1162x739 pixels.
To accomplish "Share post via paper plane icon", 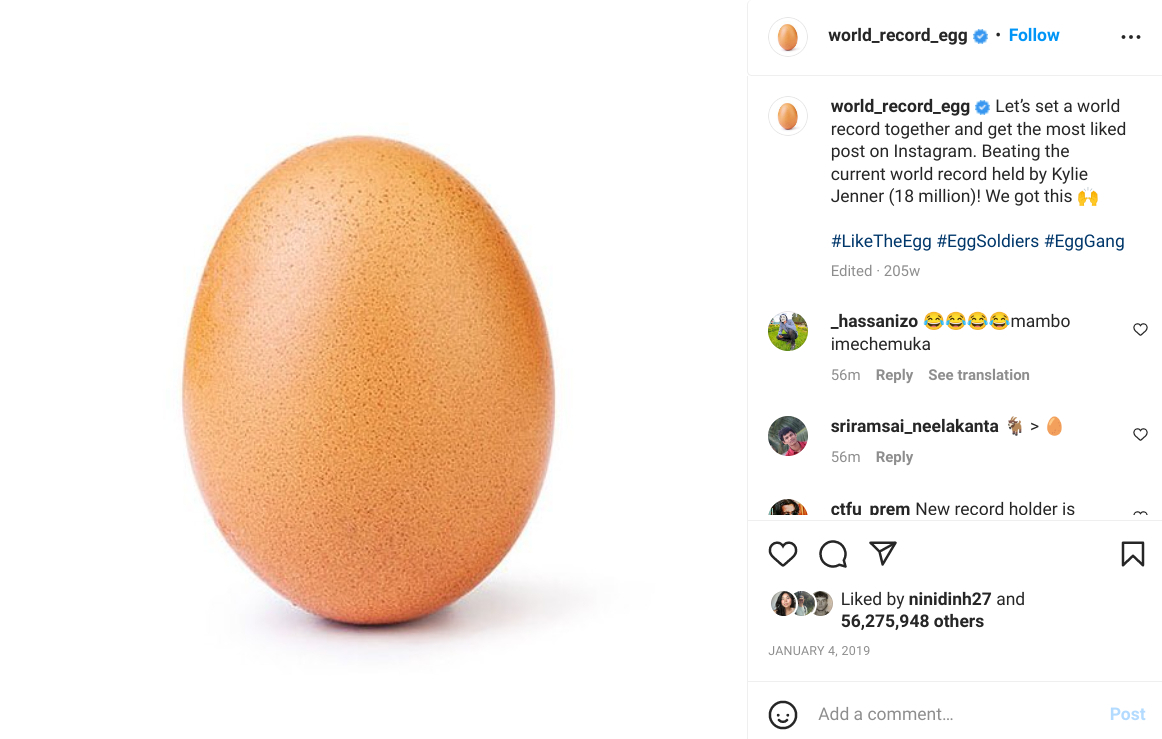I will 883,554.
